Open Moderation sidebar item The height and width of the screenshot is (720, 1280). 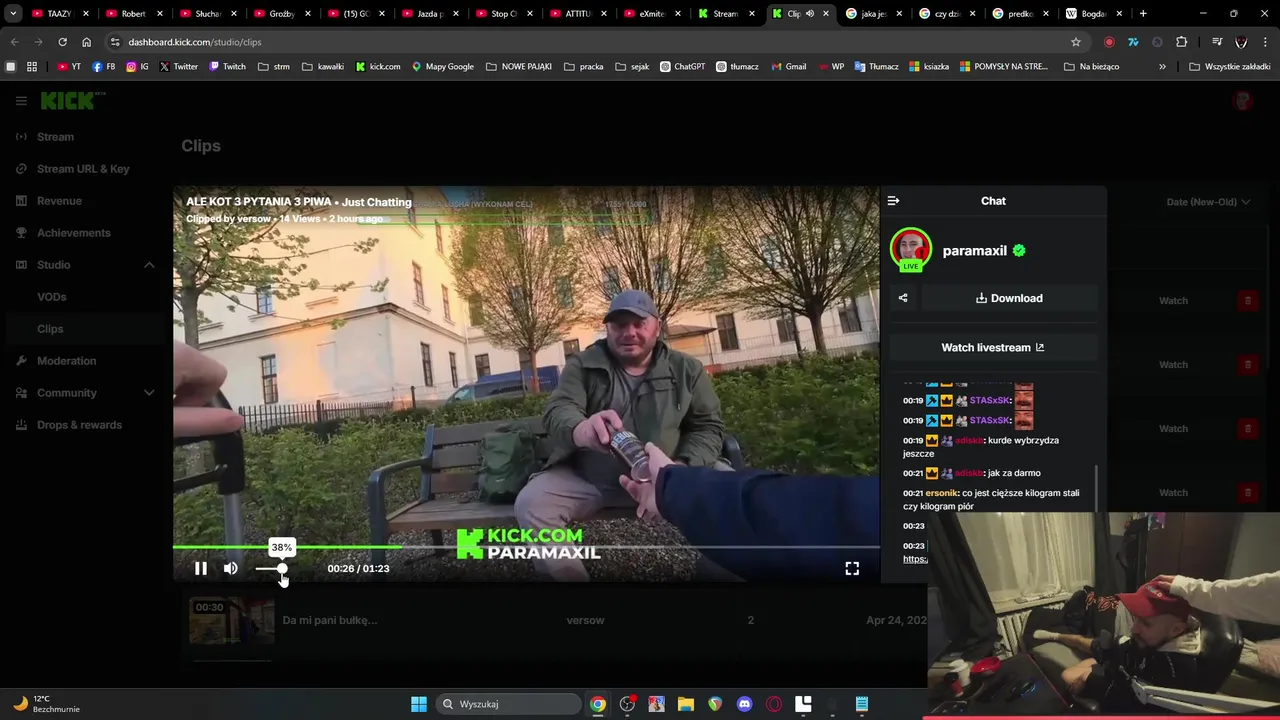(x=66, y=361)
